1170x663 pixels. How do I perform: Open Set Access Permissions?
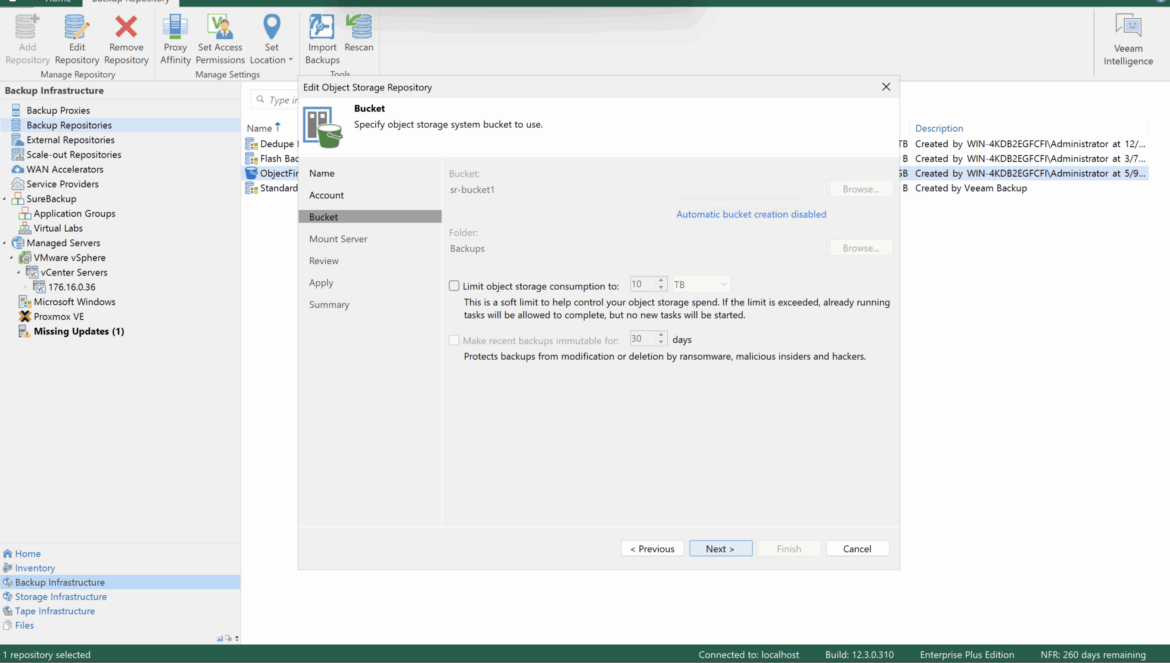coord(220,39)
